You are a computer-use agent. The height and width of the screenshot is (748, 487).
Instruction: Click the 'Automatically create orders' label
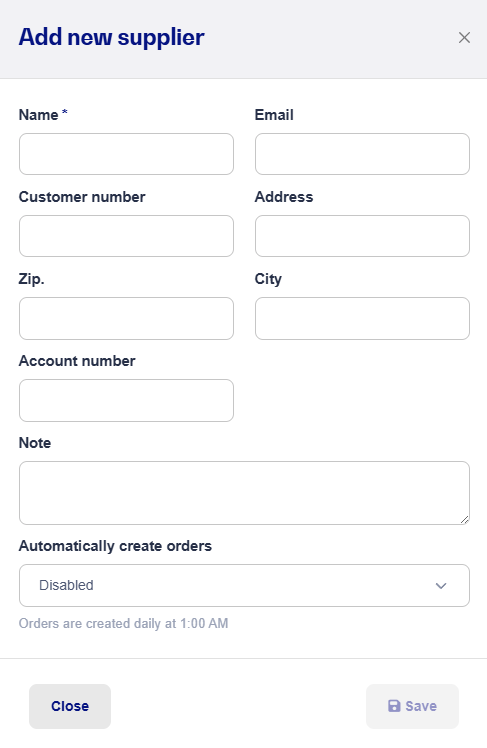point(115,546)
